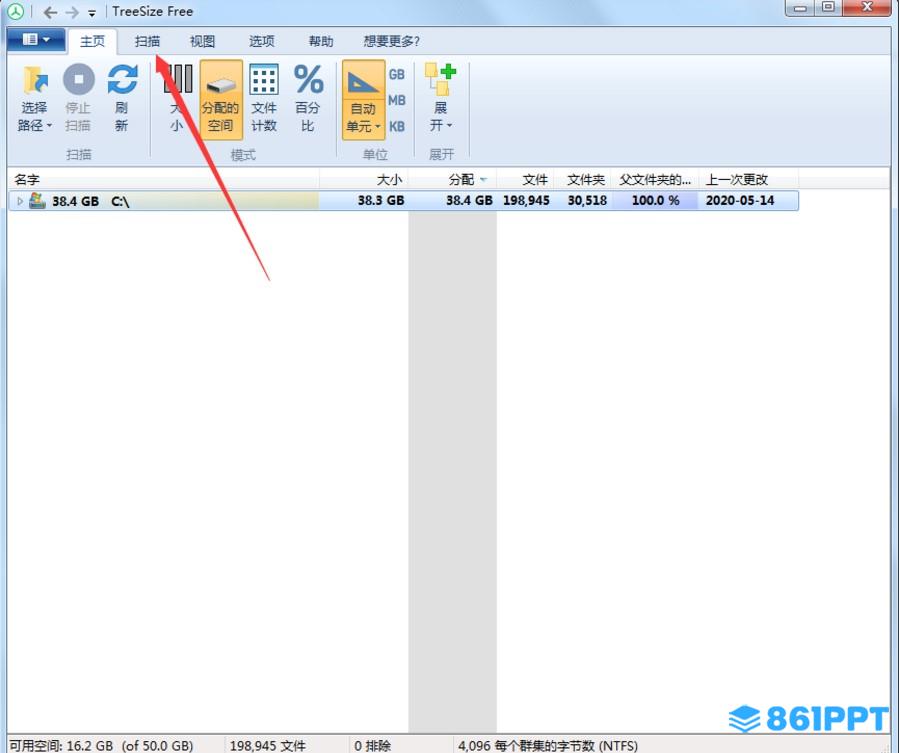The height and width of the screenshot is (753, 899).
Task: Expand the C:\ tree node
Action: click(x=20, y=201)
